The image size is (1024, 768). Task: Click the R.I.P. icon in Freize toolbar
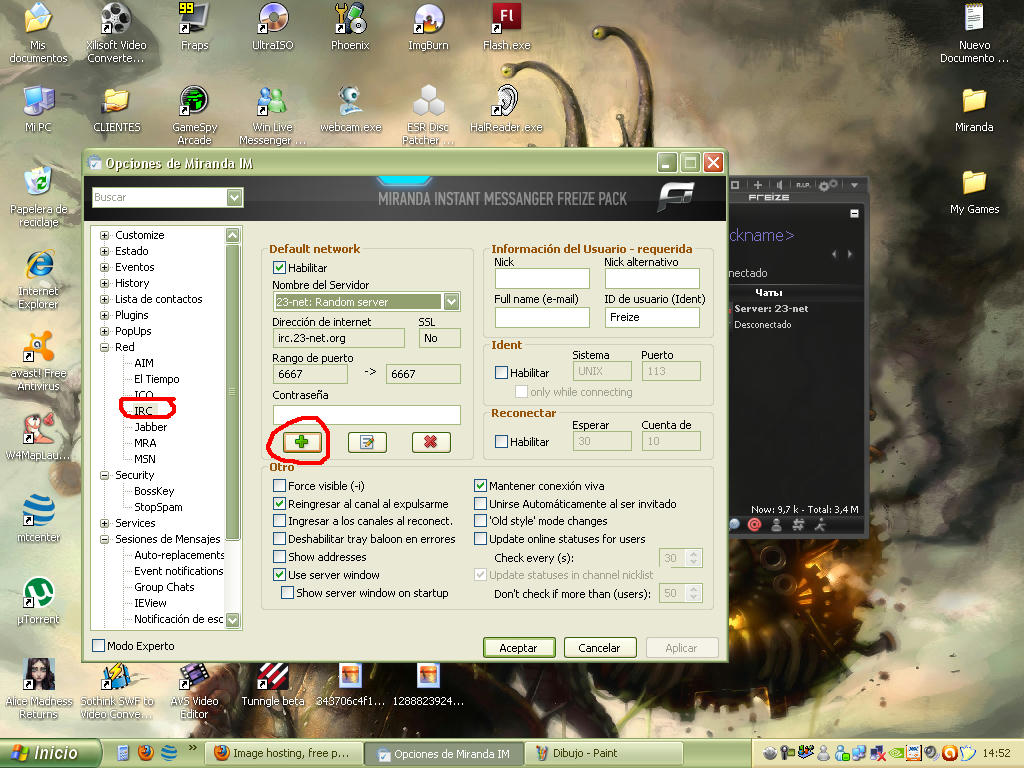coord(803,185)
